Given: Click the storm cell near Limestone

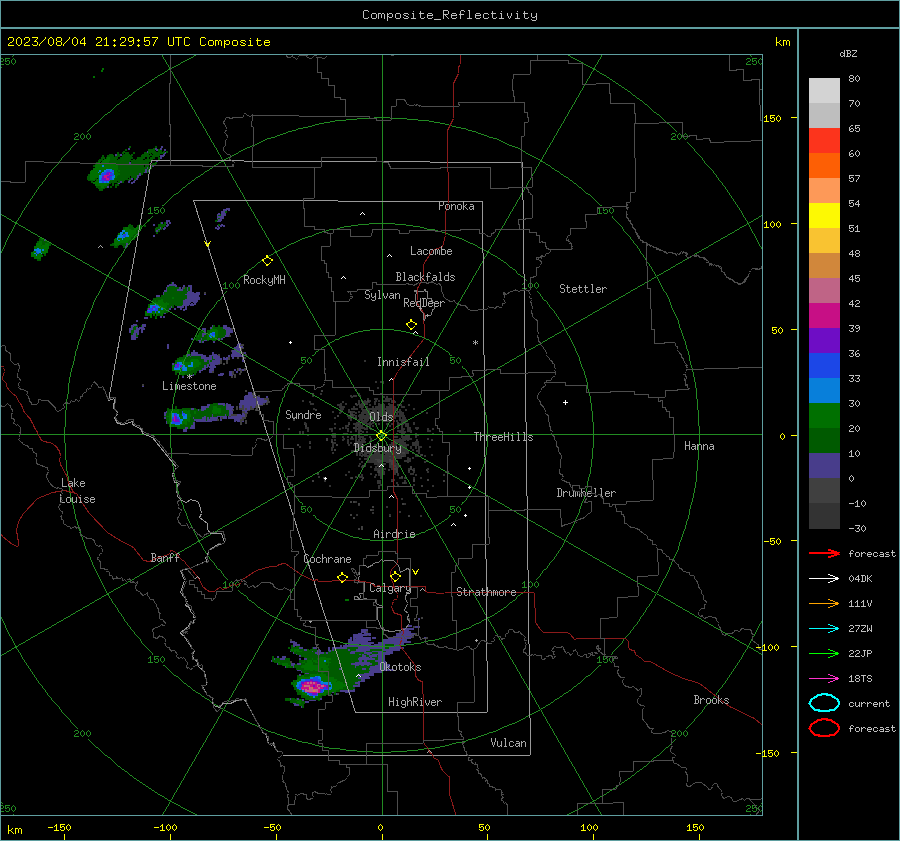Looking at the screenshot, I should (188, 364).
